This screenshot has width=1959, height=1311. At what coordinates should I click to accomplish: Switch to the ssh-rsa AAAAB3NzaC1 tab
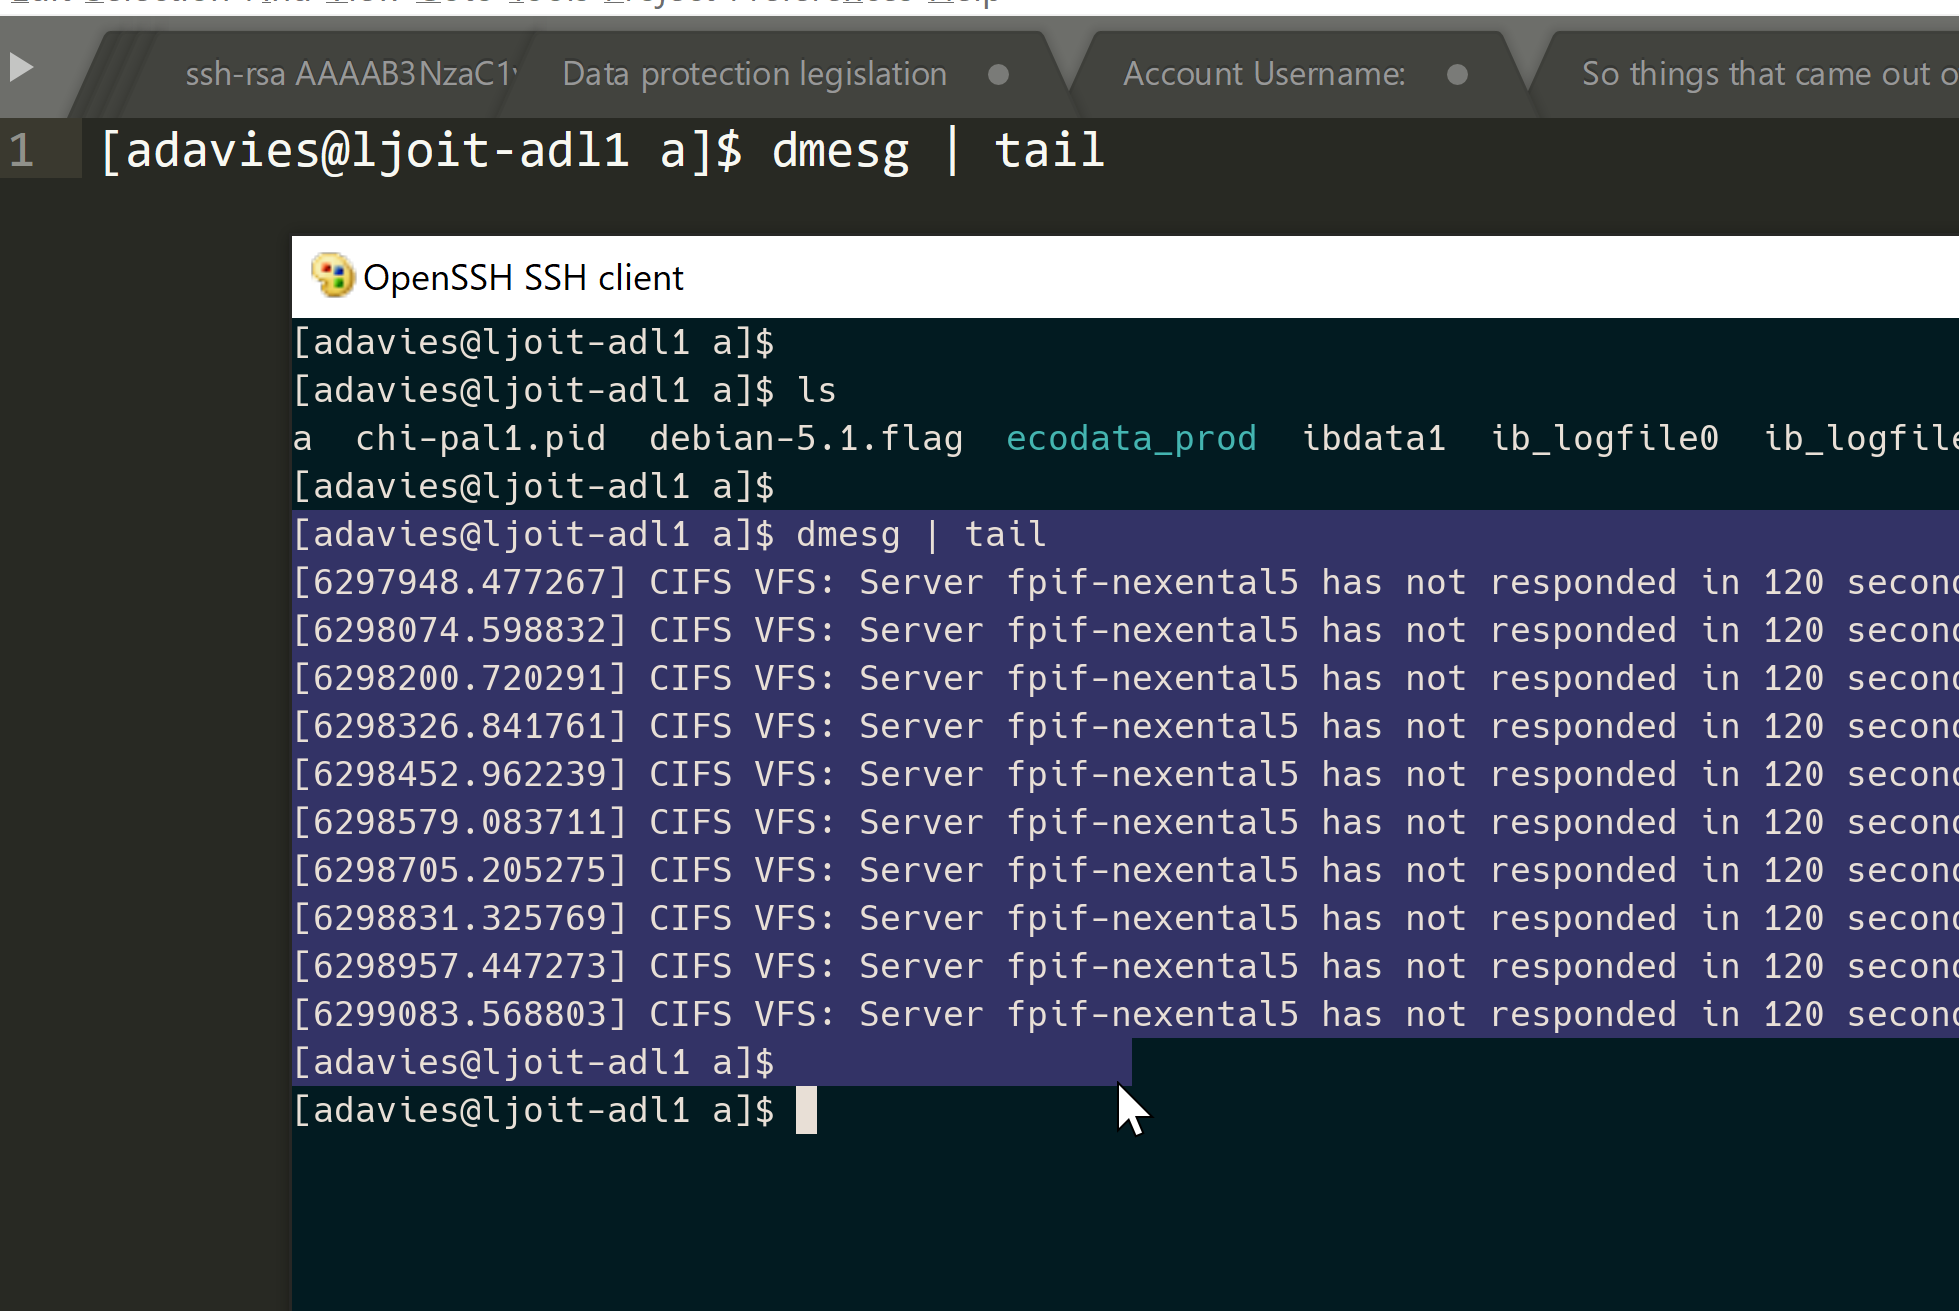click(350, 74)
